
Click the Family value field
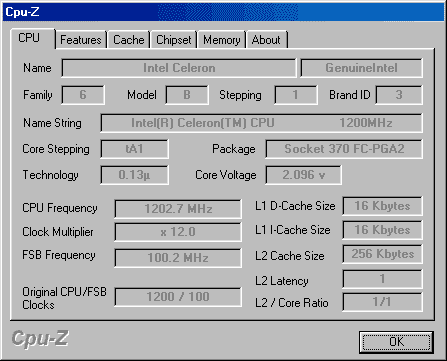click(83, 95)
